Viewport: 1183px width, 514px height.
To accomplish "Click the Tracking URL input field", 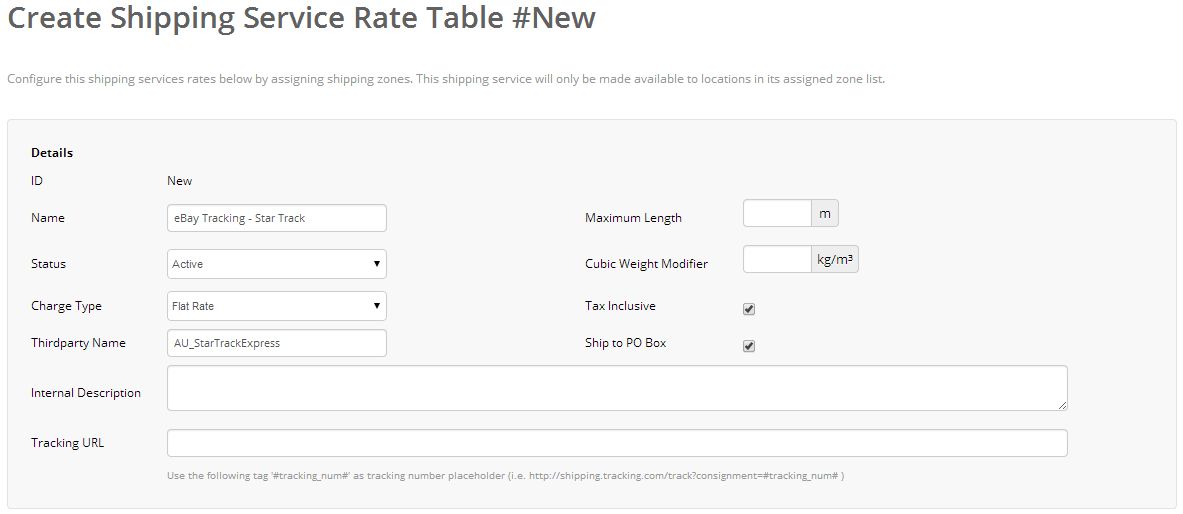I will coord(617,443).
